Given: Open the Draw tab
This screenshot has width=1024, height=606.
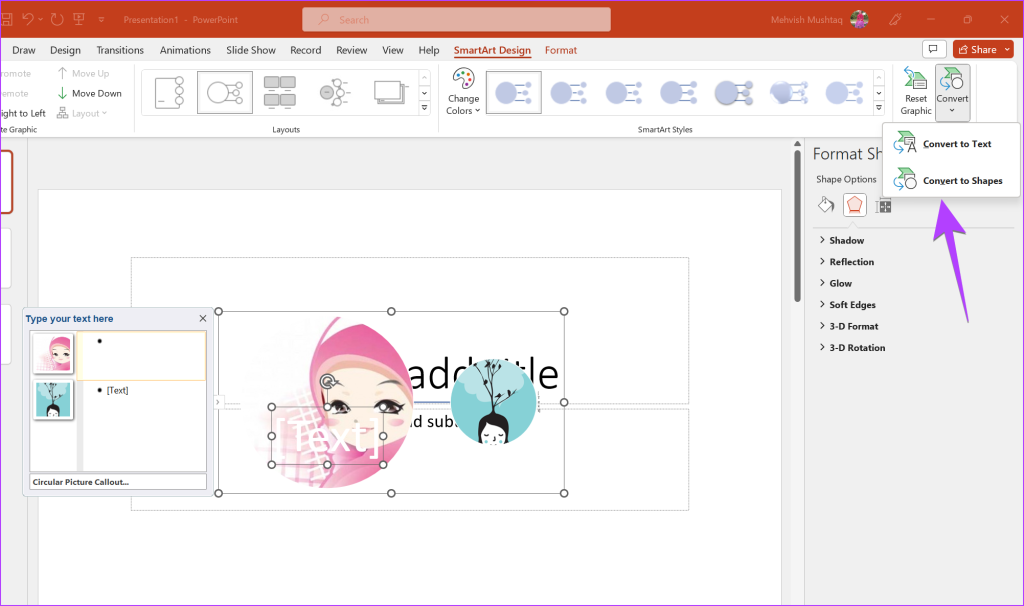Looking at the screenshot, I should click(24, 50).
